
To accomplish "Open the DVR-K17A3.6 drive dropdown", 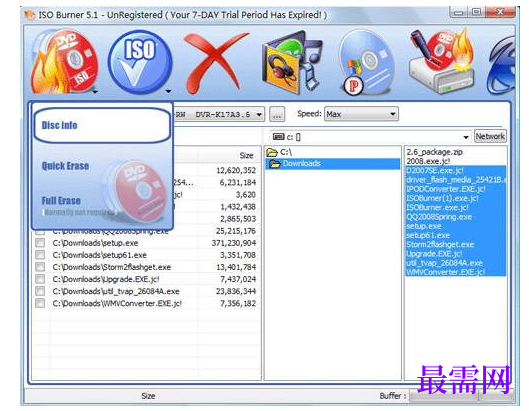I will click(259, 114).
